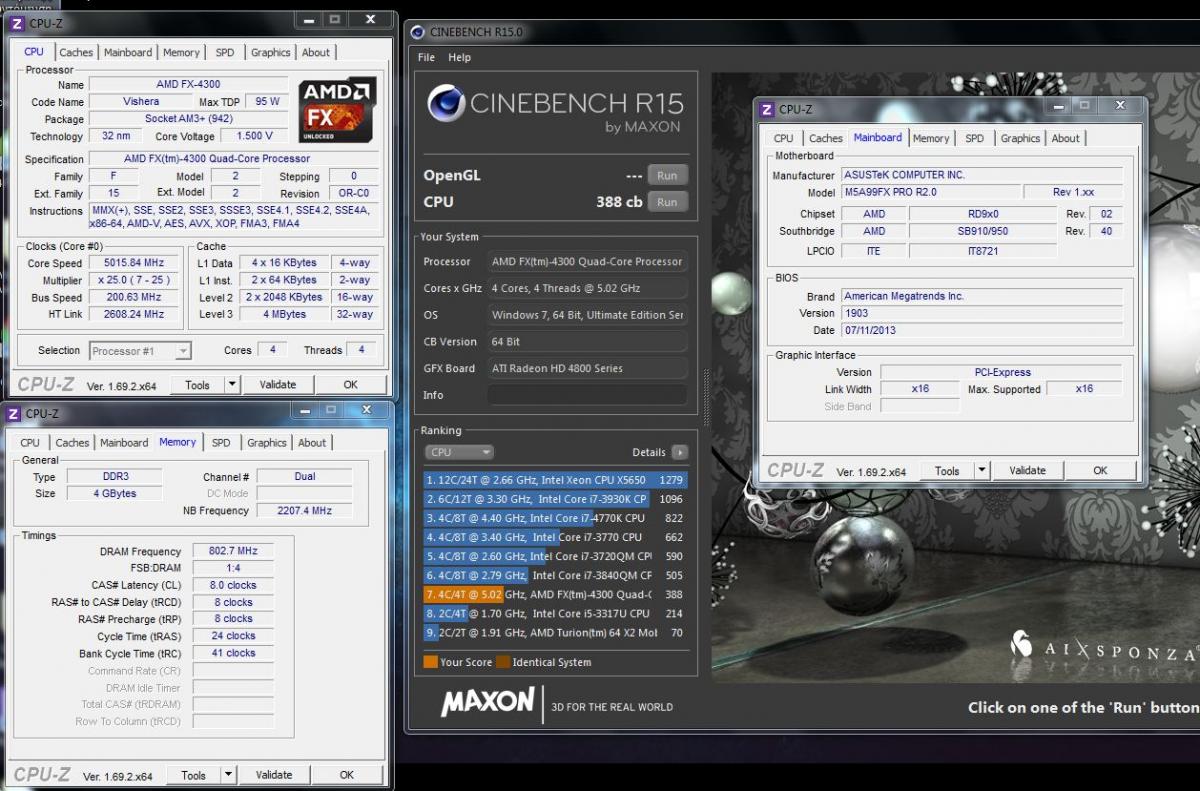Run the CPU benchmark in Cinebench
Screen dimensions: 1200x791
[x=667, y=201]
